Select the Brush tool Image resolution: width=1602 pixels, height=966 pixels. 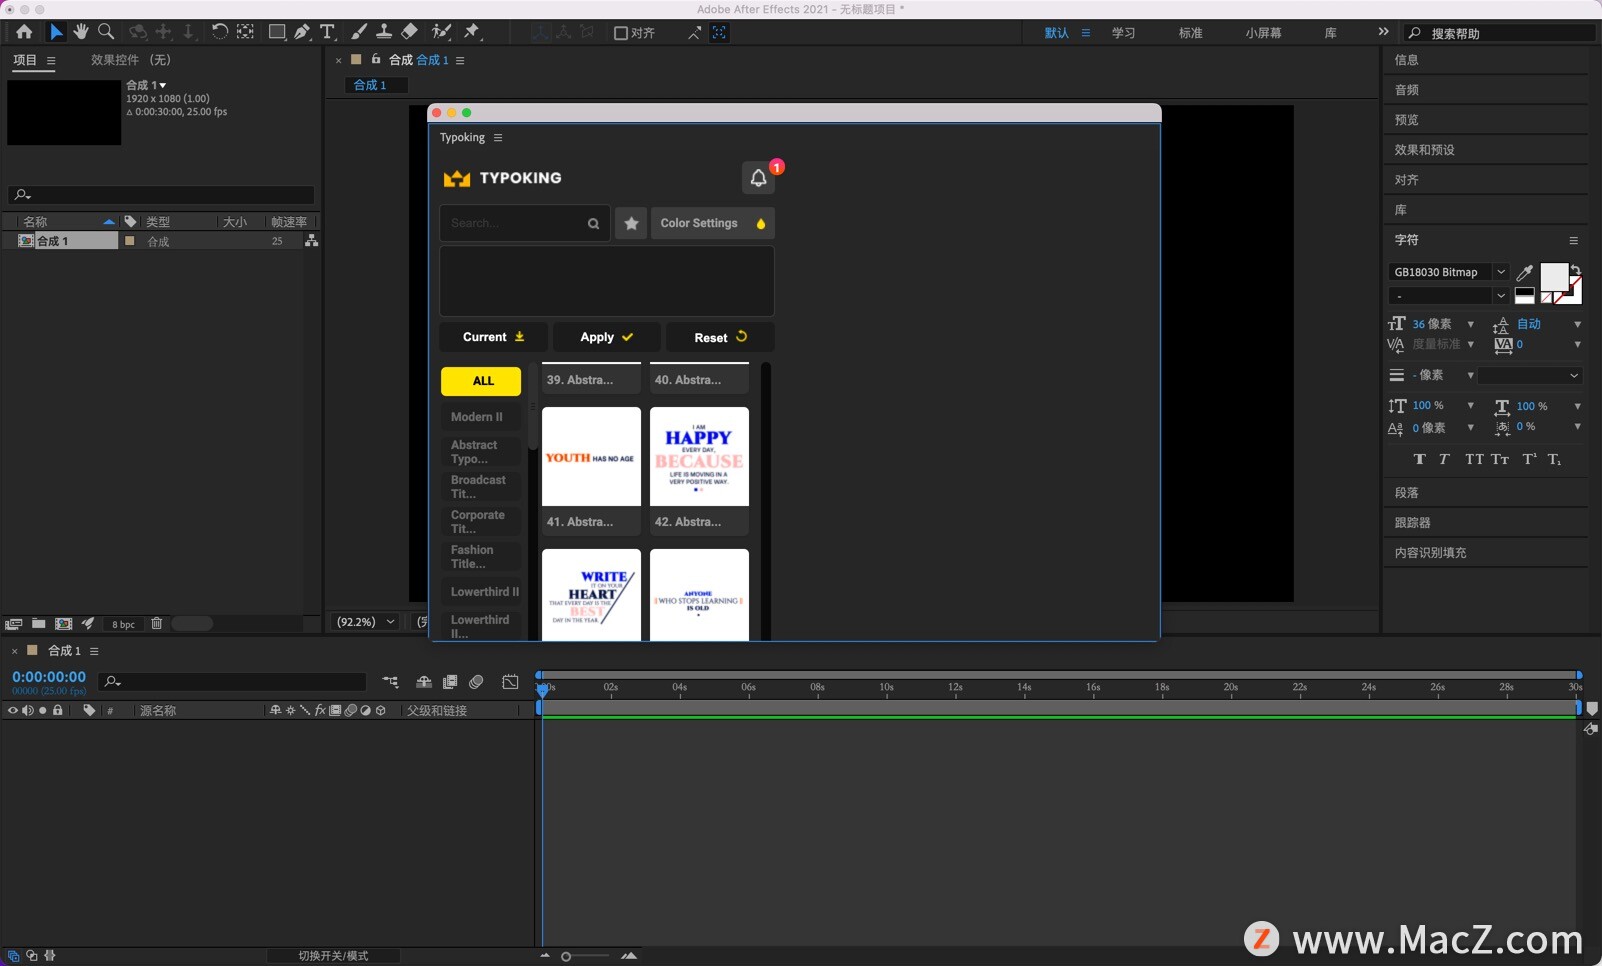(359, 32)
